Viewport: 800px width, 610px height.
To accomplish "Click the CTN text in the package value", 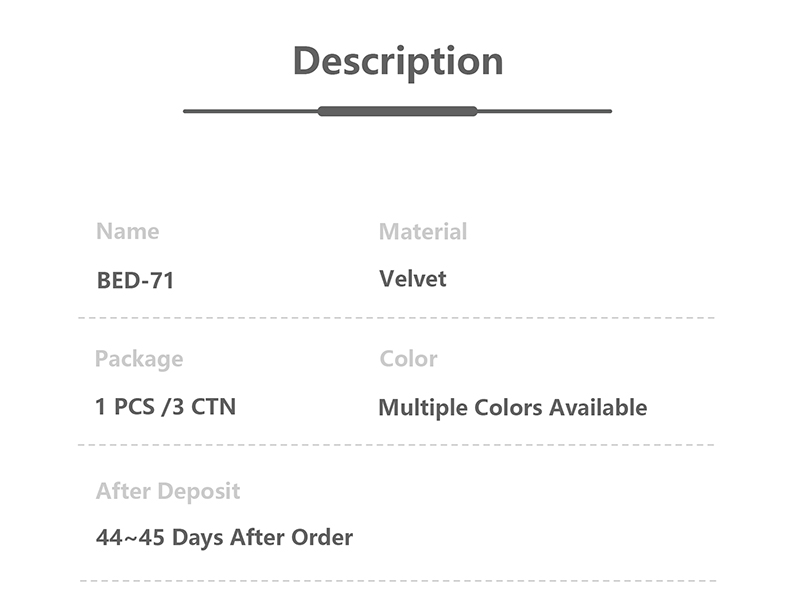I will 213,407.
